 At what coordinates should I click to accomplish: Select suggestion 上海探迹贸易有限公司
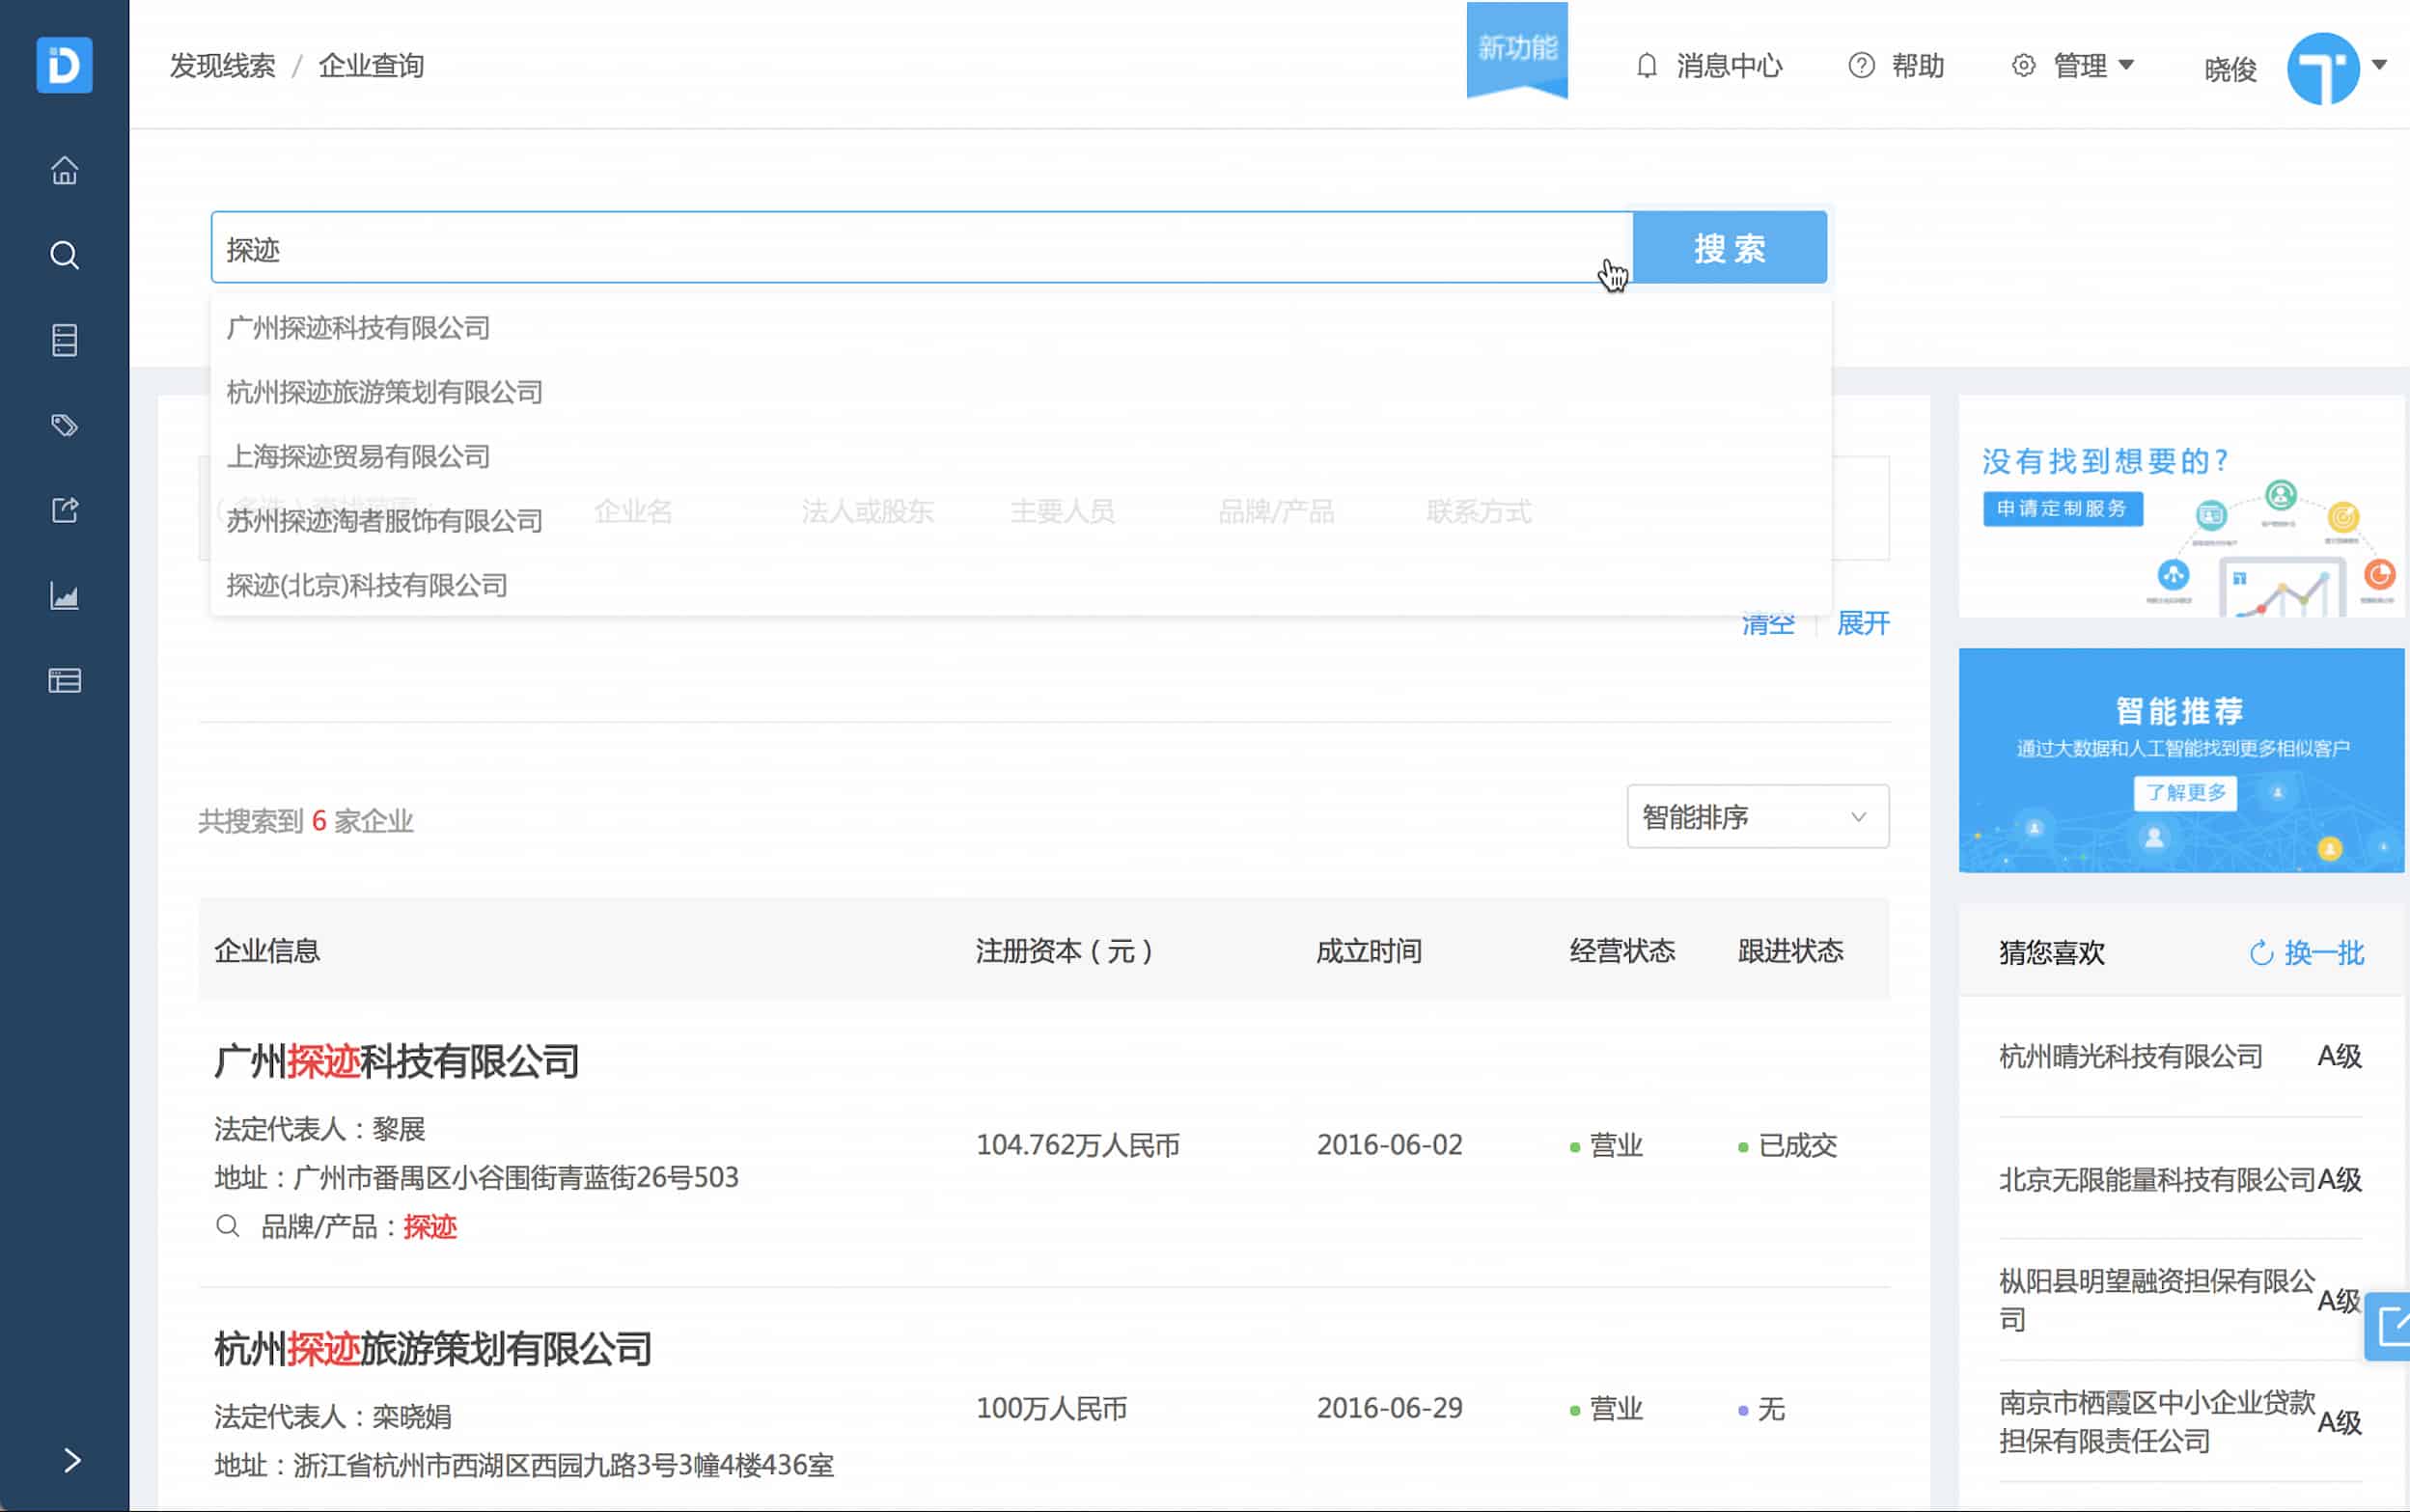click(358, 457)
